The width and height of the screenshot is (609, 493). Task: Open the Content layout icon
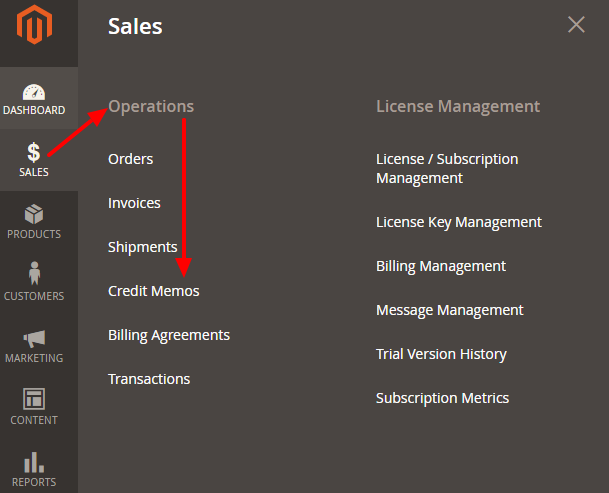[34, 400]
